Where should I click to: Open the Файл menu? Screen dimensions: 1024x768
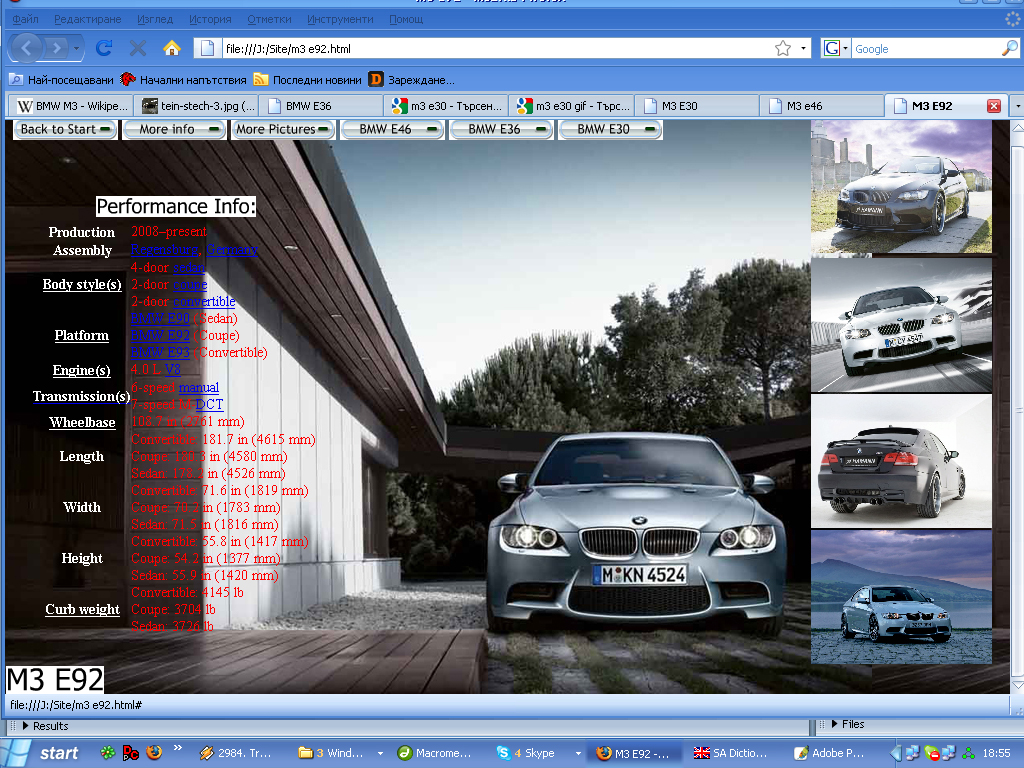coord(25,19)
